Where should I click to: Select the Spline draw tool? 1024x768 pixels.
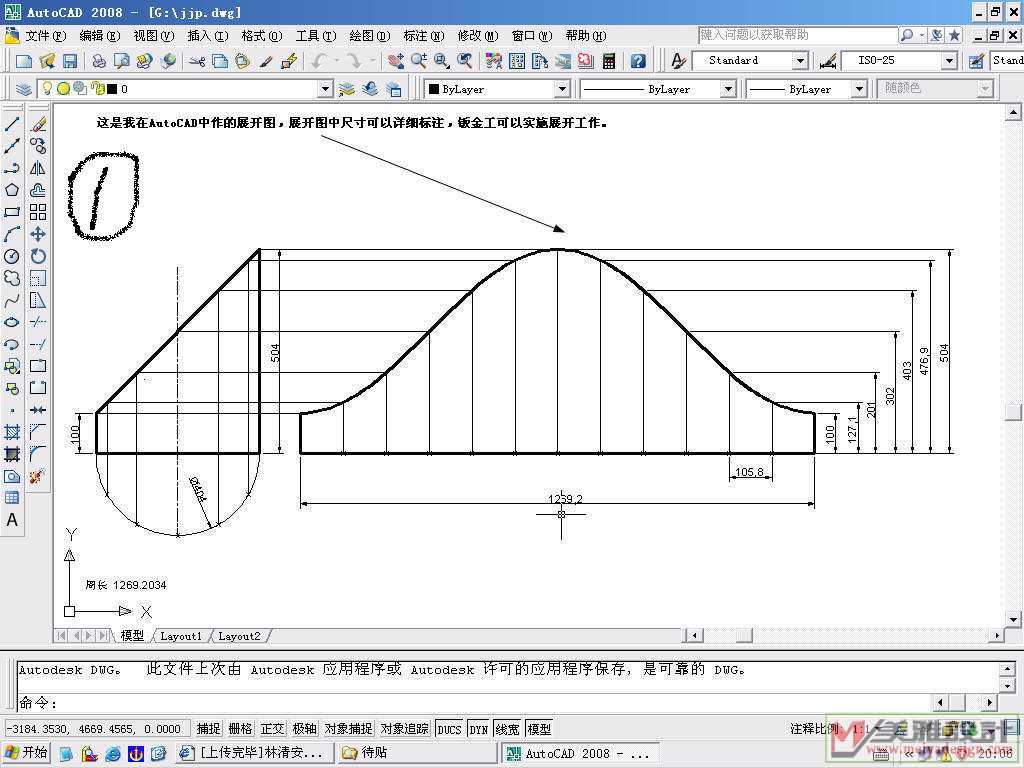(12, 300)
